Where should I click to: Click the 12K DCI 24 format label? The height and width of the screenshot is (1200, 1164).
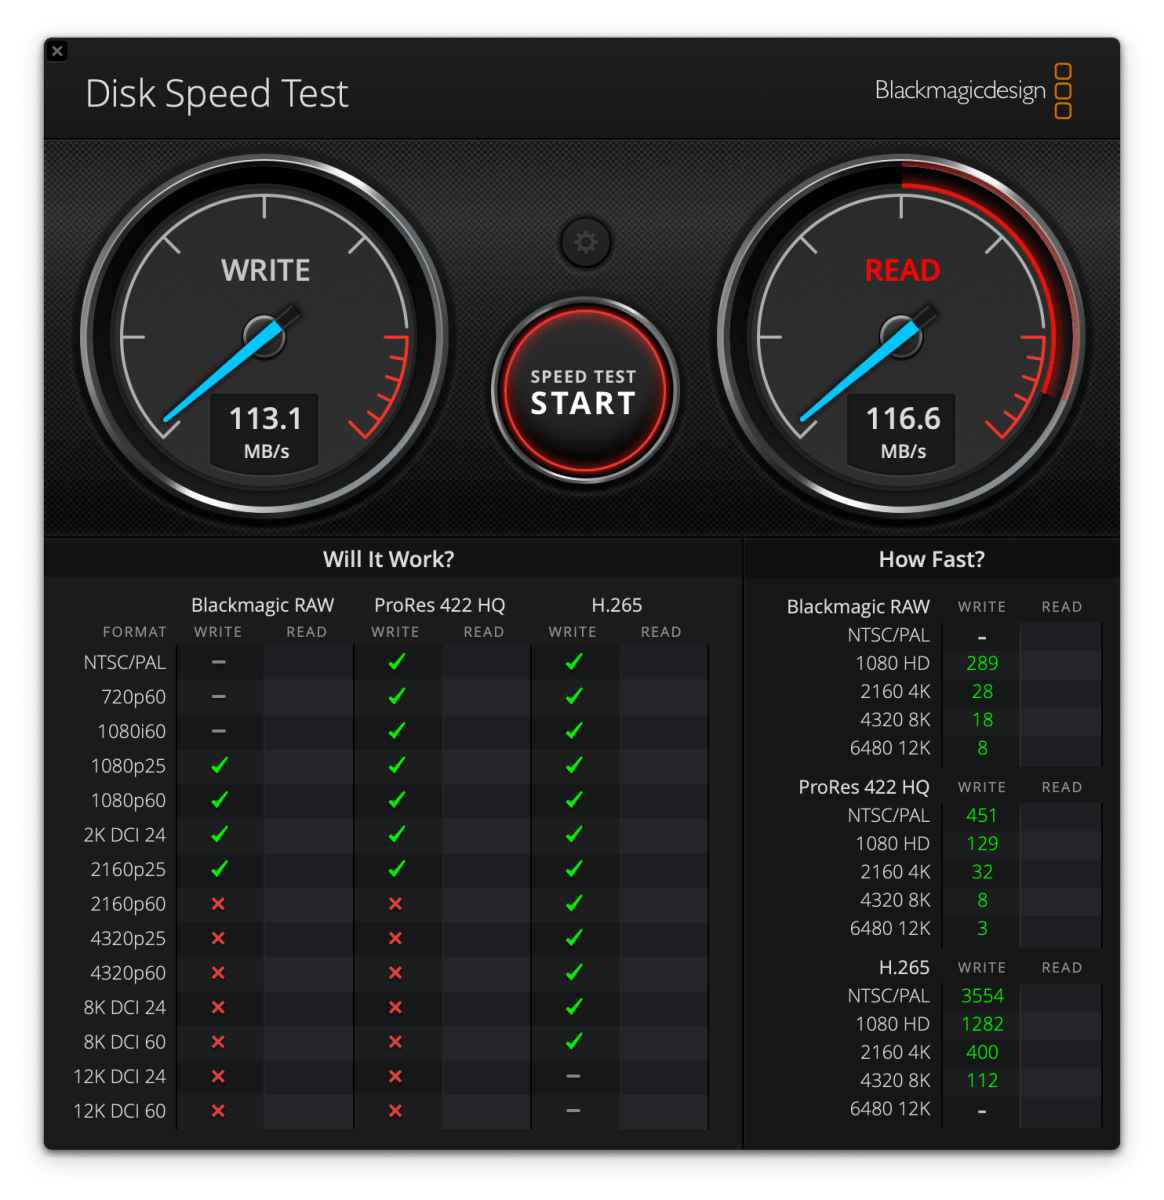120,1077
